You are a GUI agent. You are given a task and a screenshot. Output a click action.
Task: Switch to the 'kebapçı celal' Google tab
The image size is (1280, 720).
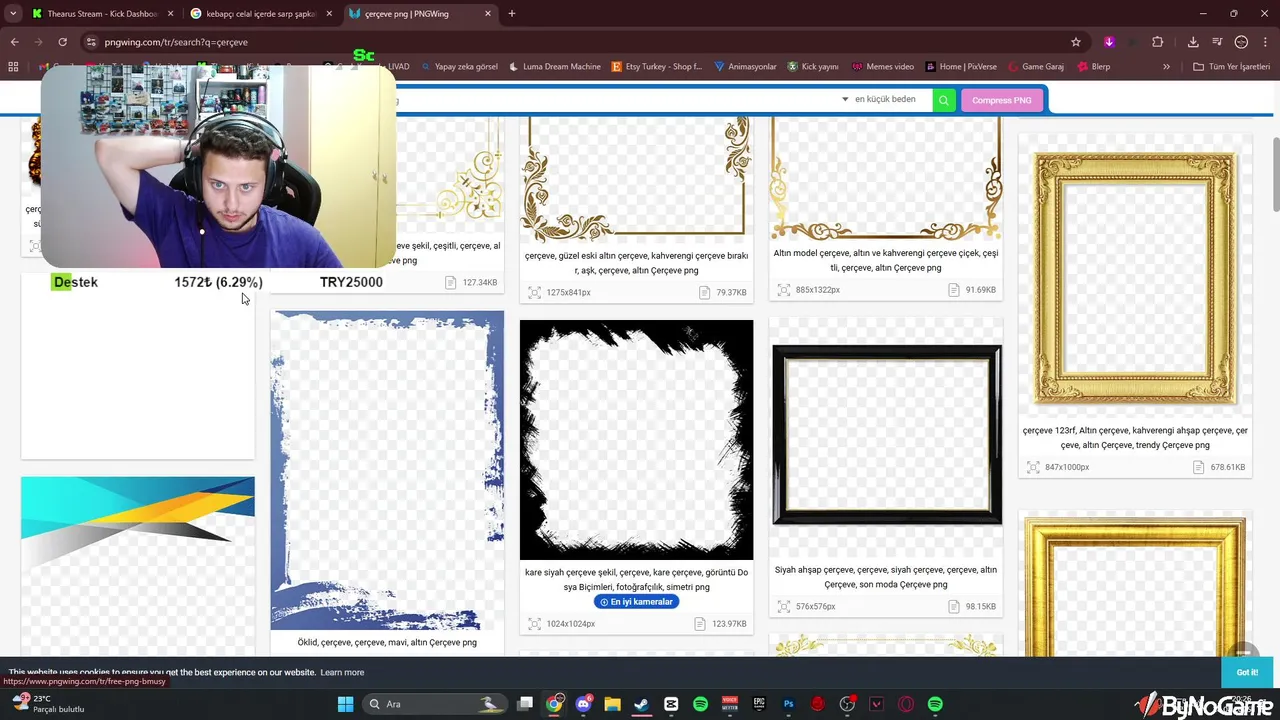click(260, 14)
